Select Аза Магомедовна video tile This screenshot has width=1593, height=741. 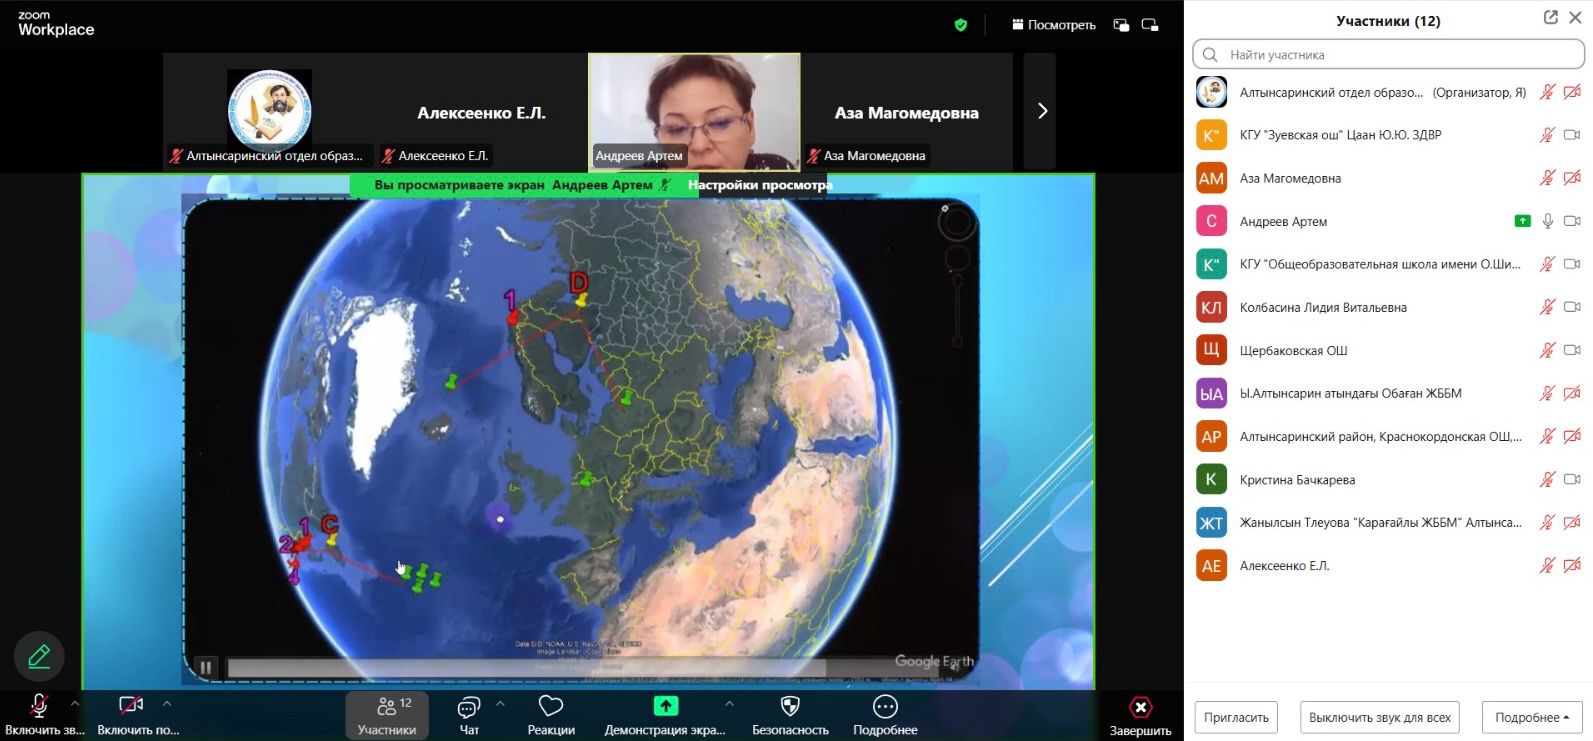[x=907, y=111]
